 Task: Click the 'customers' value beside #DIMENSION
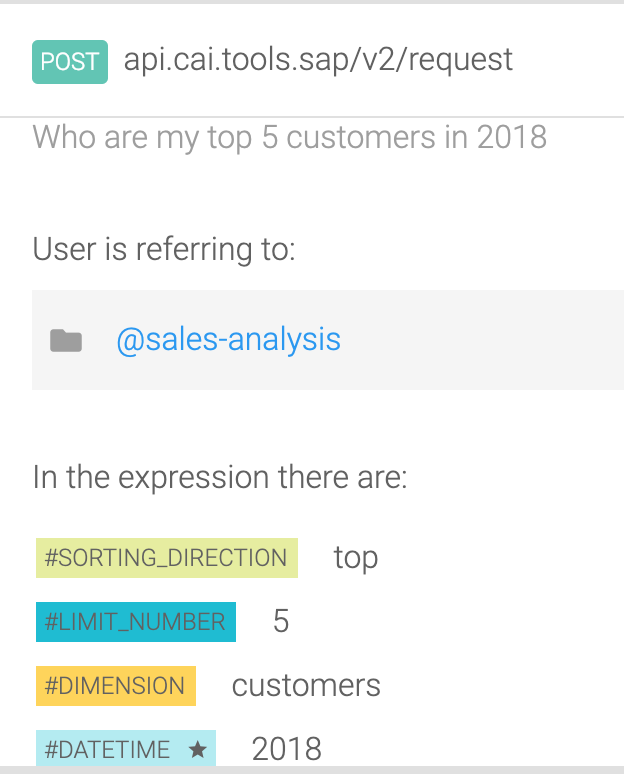coord(306,686)
